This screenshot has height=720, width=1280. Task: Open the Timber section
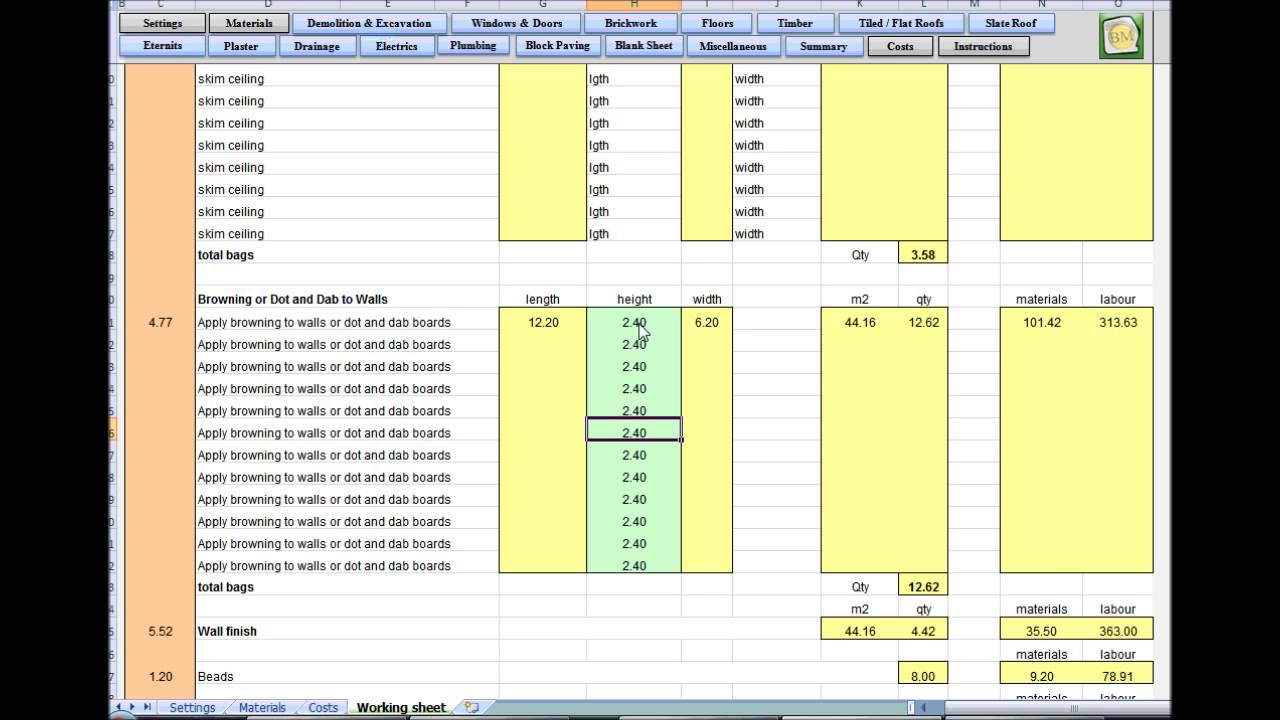click(x=795, y=23)
